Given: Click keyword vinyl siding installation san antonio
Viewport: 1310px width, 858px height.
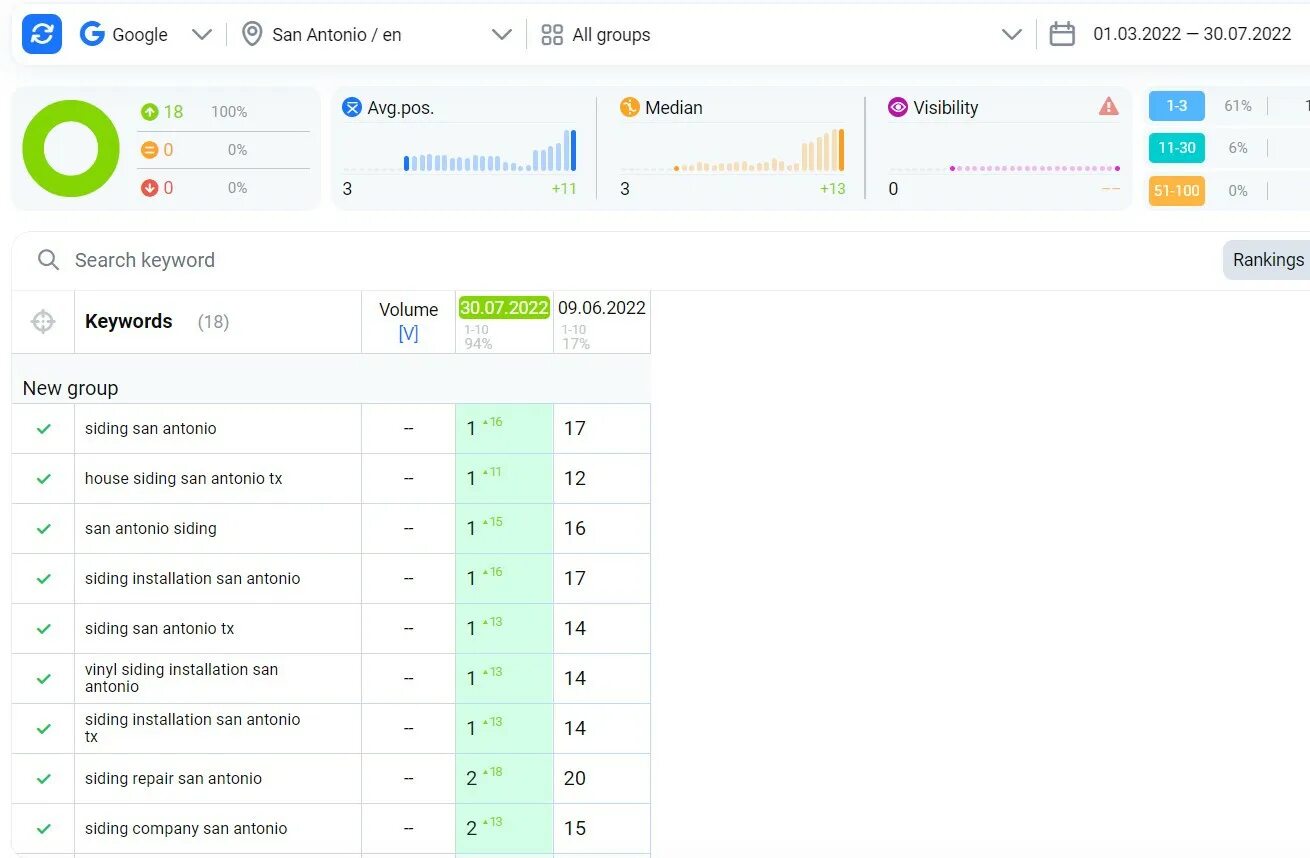Looking at the screenshot, I should [182, 678].
